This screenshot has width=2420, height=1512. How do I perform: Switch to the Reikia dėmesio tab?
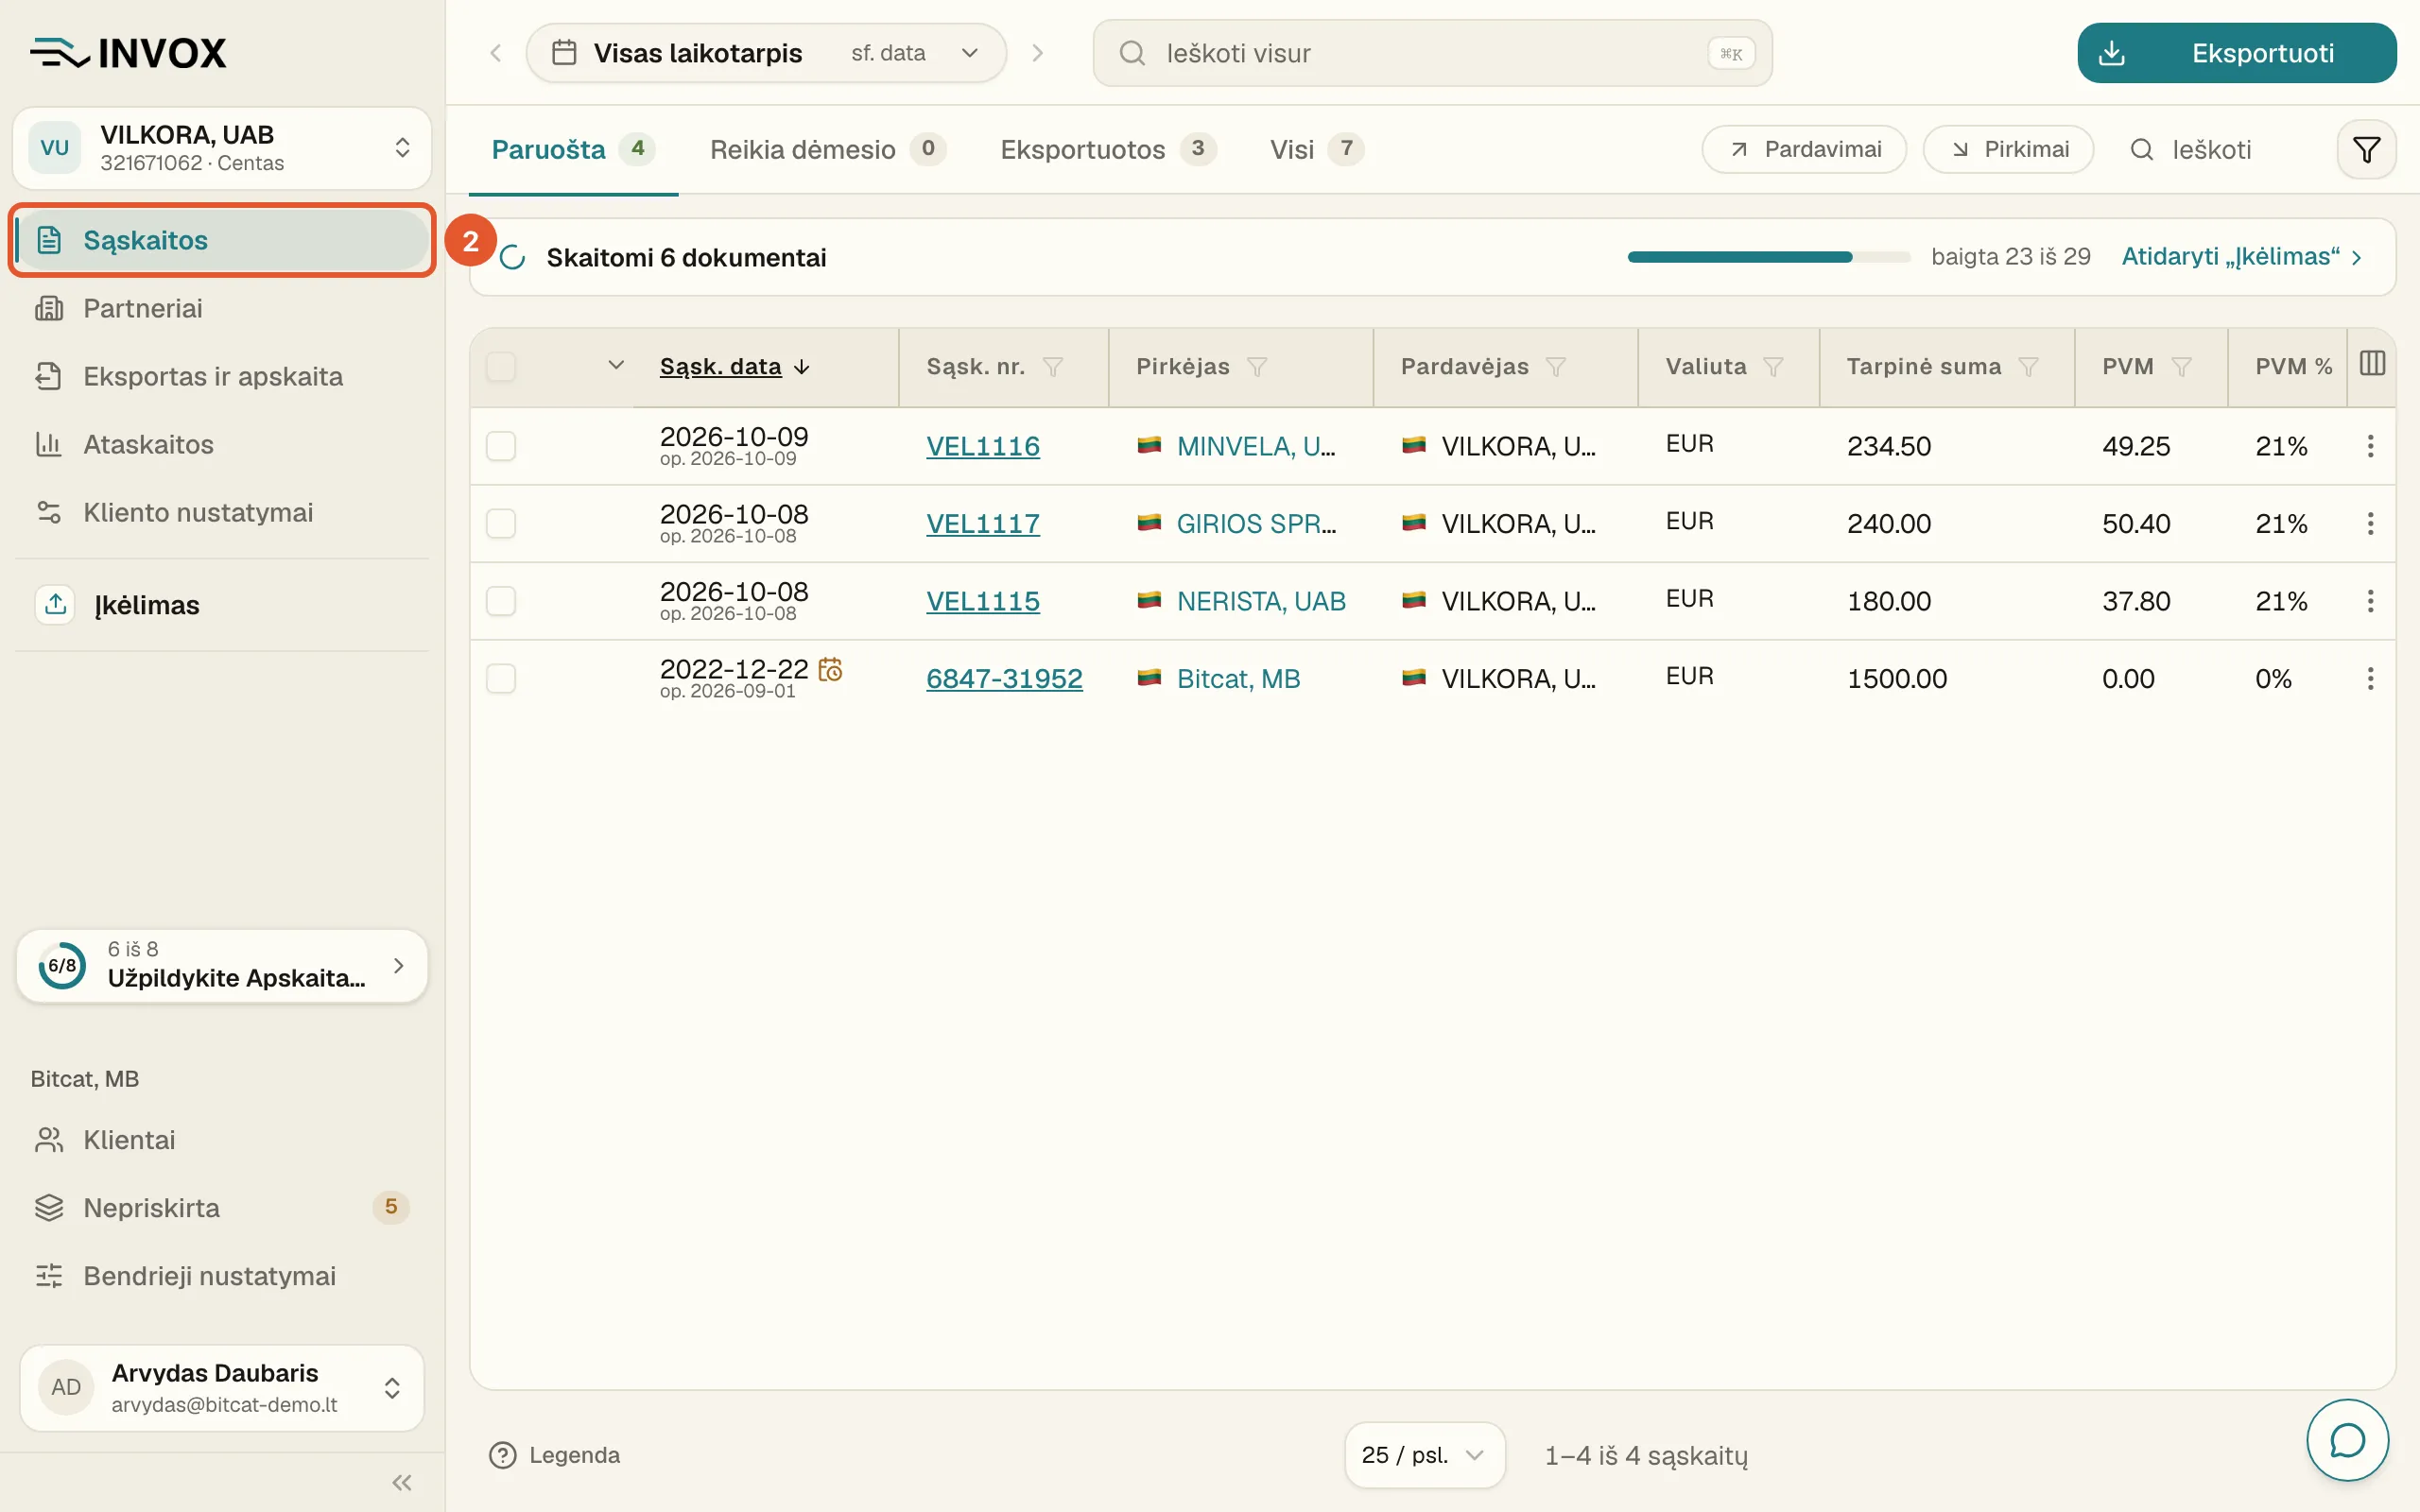click(827, 150)
